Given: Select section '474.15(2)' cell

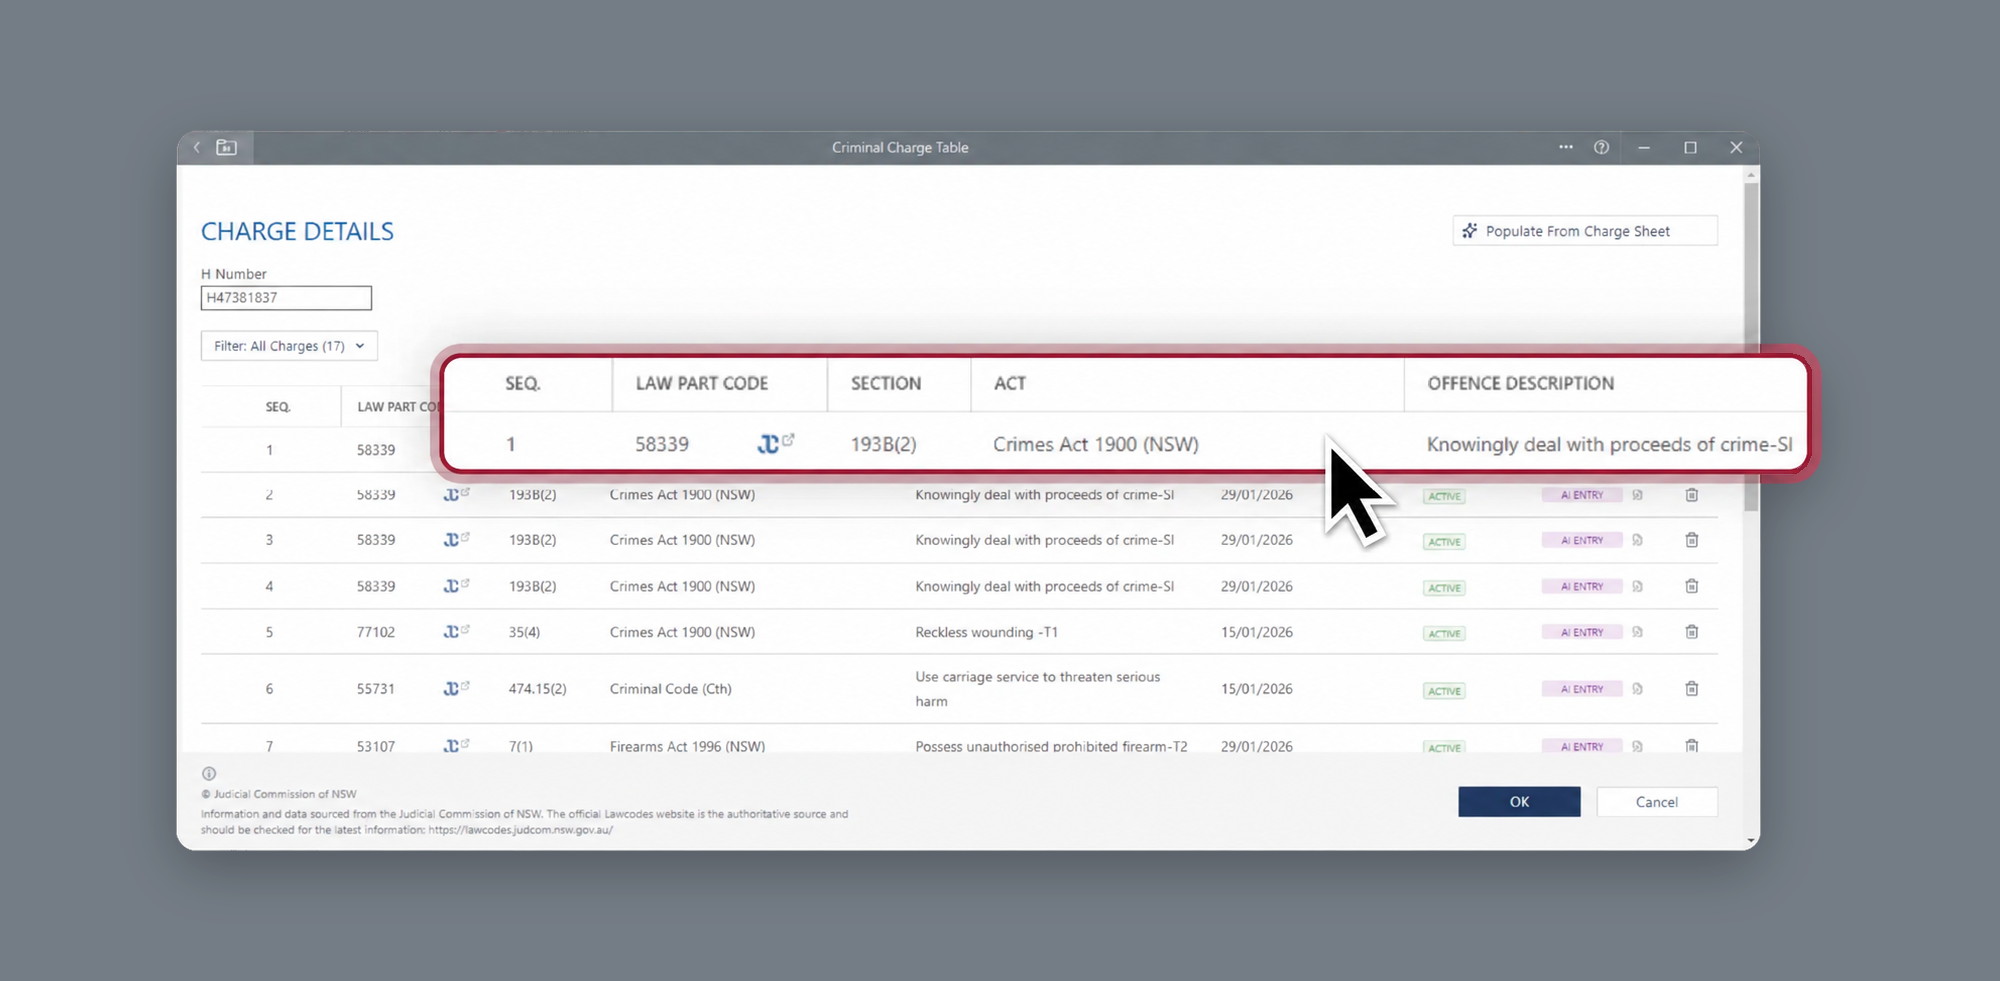Looking at the screenshot, I should 537,688.
